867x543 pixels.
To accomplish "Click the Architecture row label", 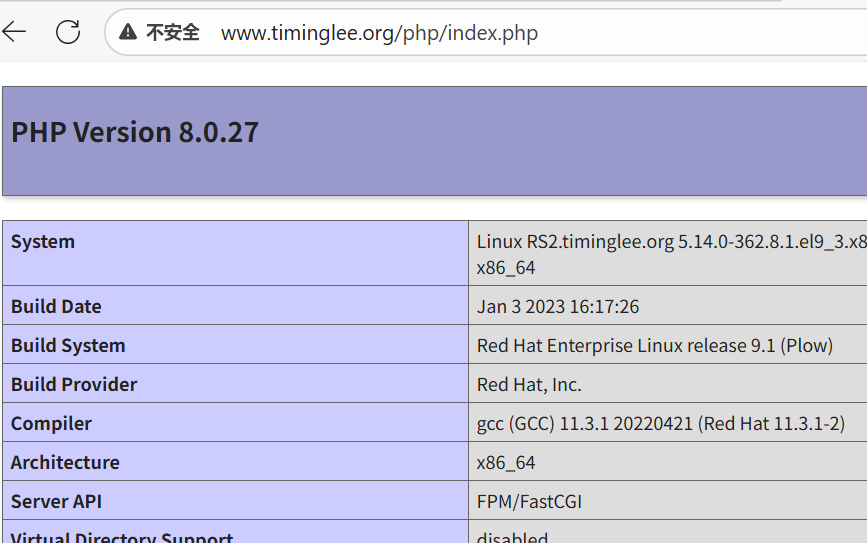I will [65, 462].
